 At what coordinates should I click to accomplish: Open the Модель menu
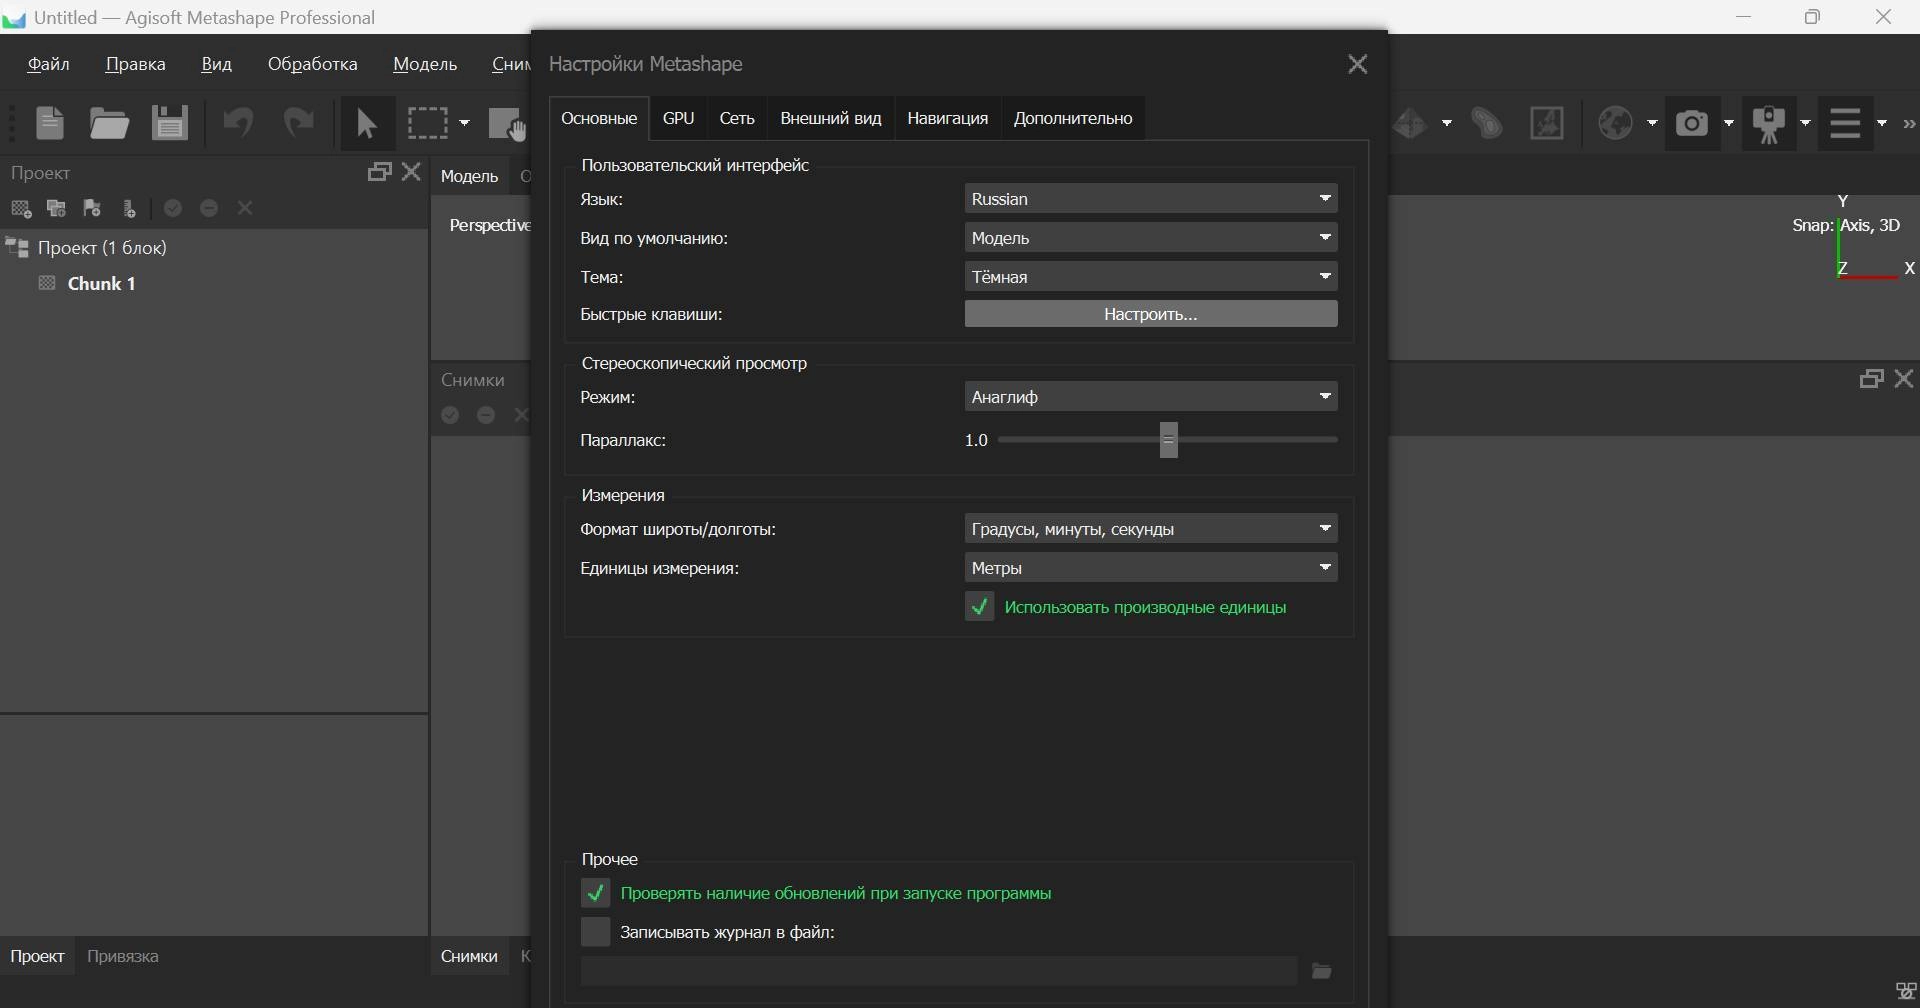point(425,64)
